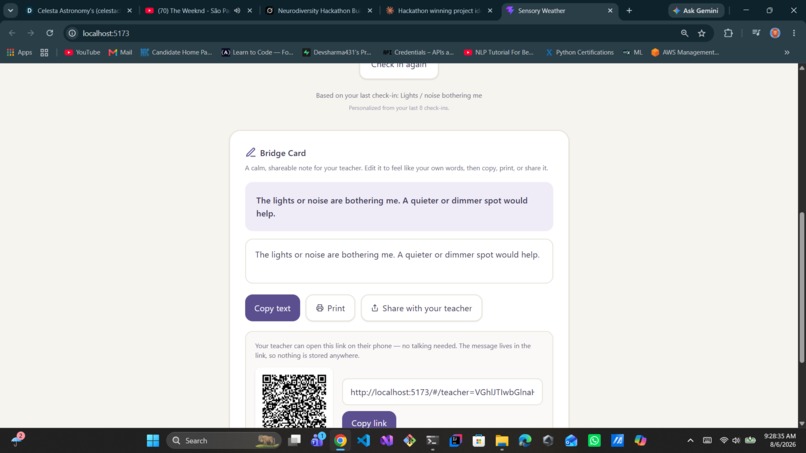This screenshot has width=806, height=453.
Task: Open the Python Certifications bookmark
Action: (x=579, y=52)
